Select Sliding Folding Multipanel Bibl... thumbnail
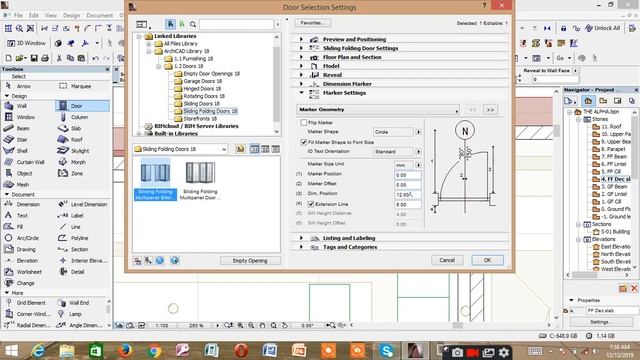The image size is (640, 360). pos(155,179)
